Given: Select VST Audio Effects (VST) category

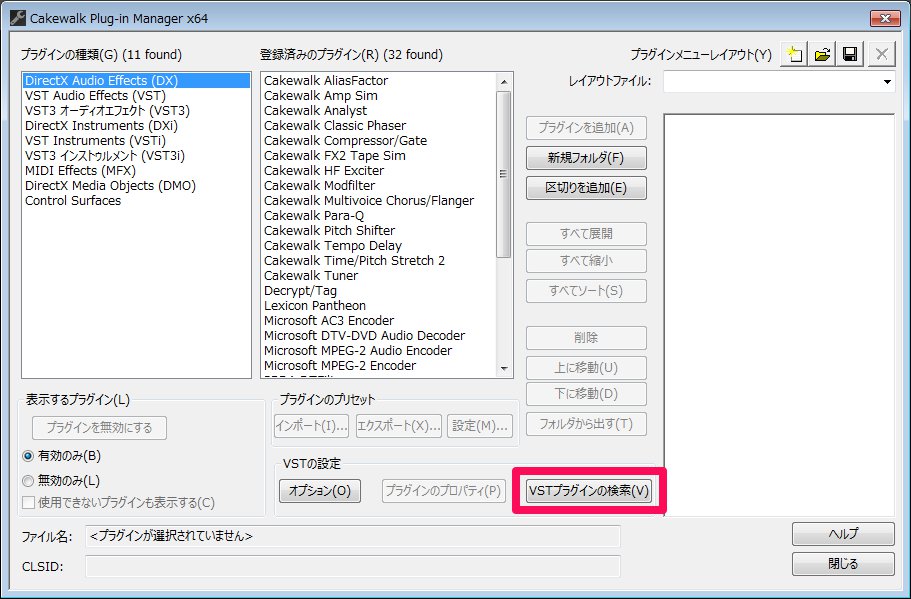Looking at the screenshot, I should coord(136,96).
